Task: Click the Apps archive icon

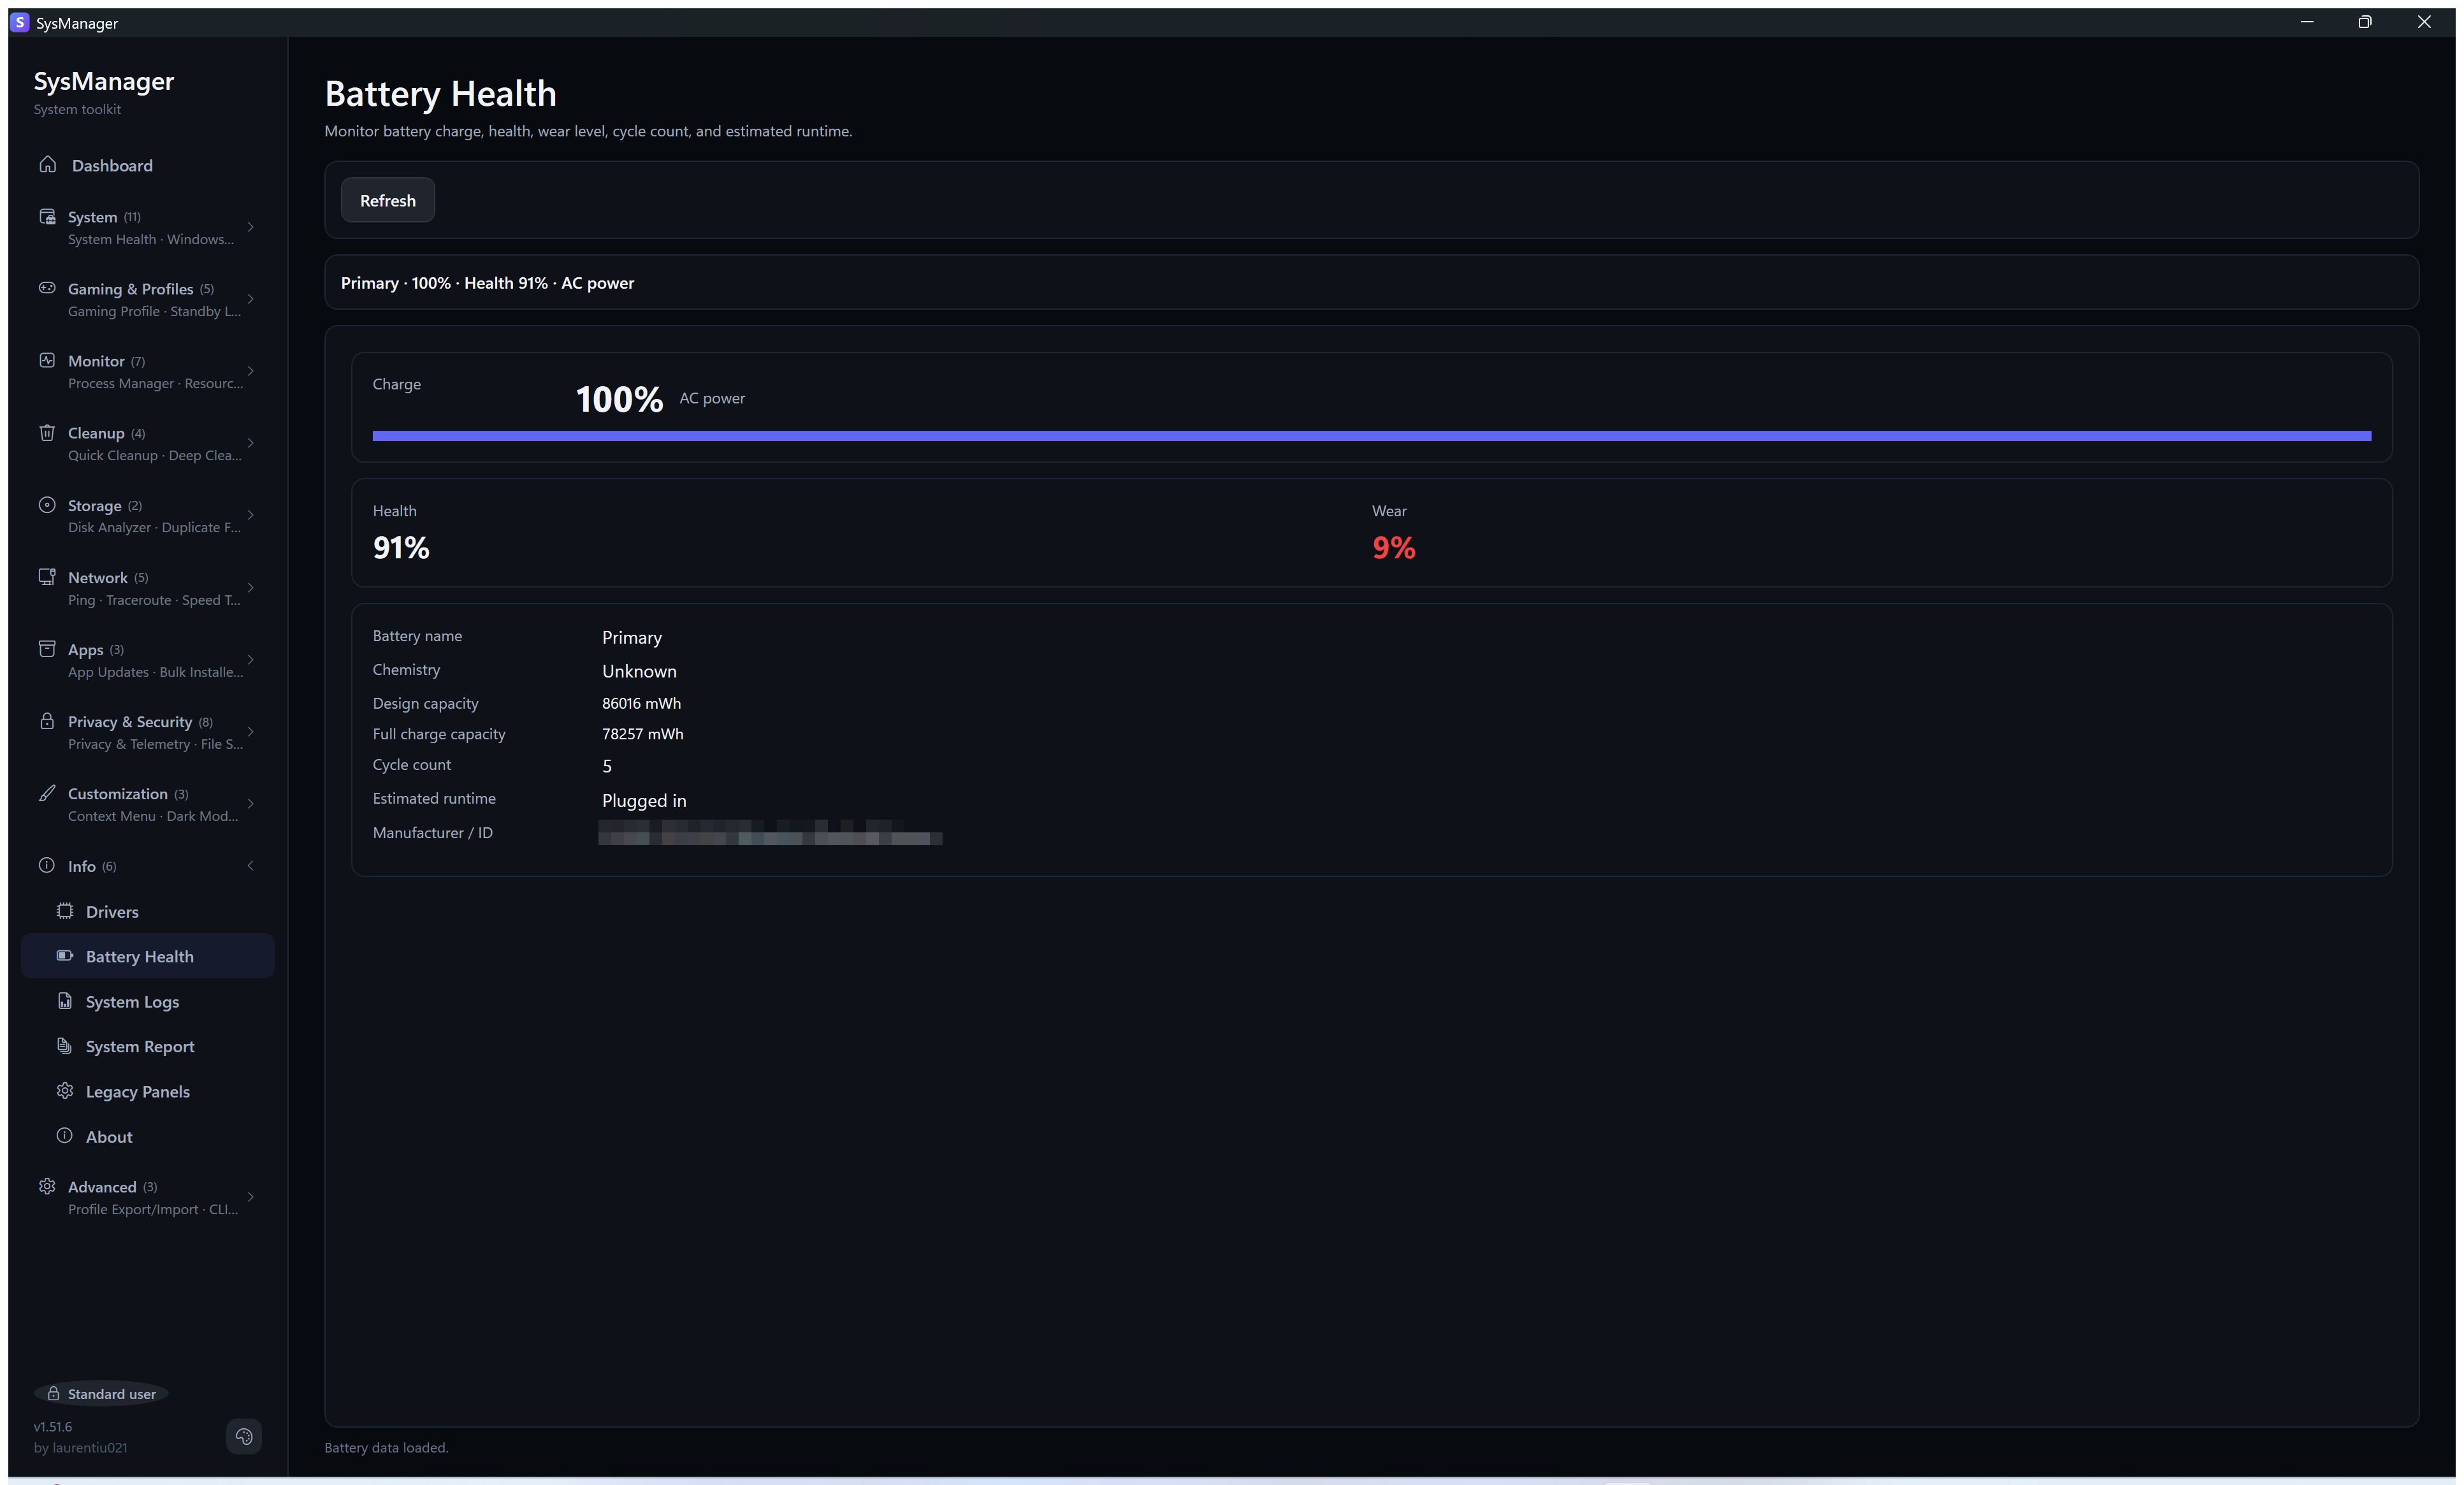Action: point(47,649)
